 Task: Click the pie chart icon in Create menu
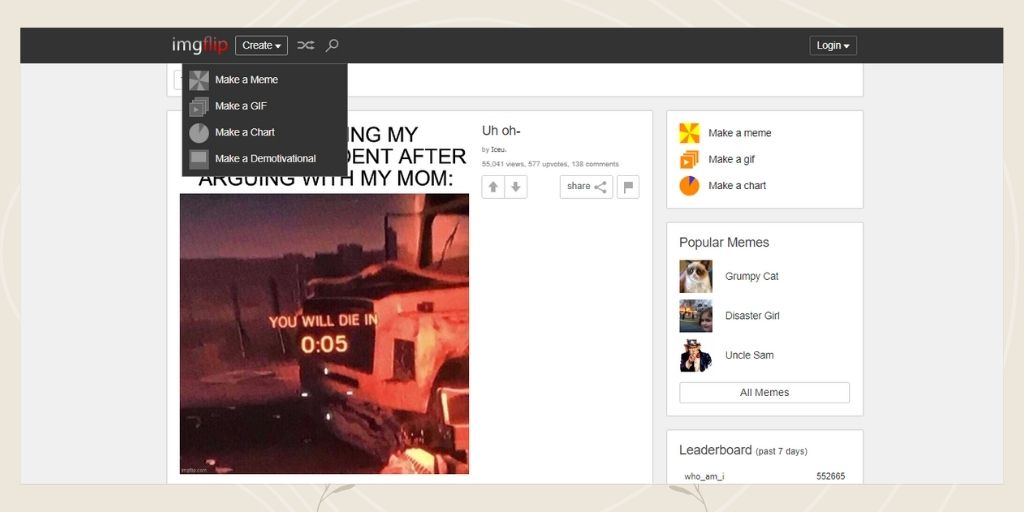click(199, 133)
